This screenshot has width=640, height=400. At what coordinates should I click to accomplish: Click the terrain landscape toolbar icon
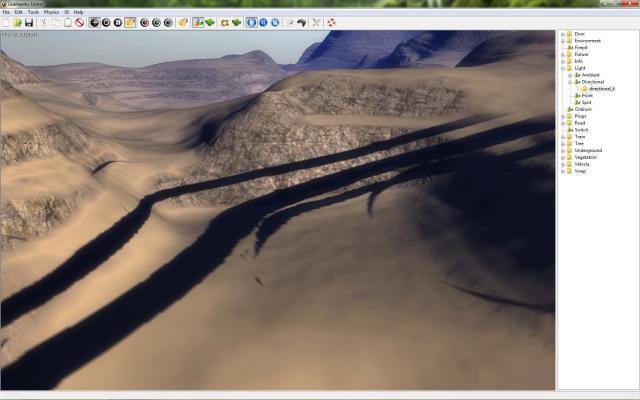198,22
